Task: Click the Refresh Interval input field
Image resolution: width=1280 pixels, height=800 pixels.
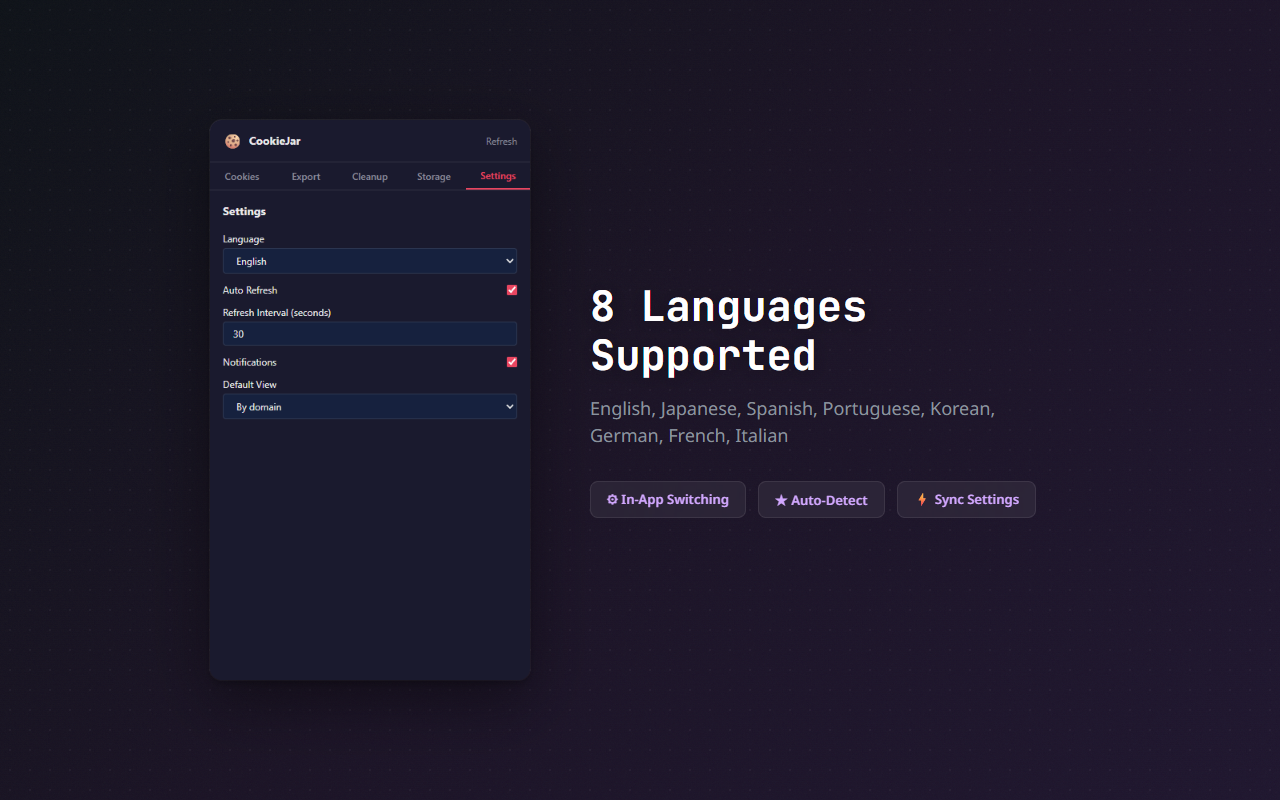Action: (x=370, y=333)
